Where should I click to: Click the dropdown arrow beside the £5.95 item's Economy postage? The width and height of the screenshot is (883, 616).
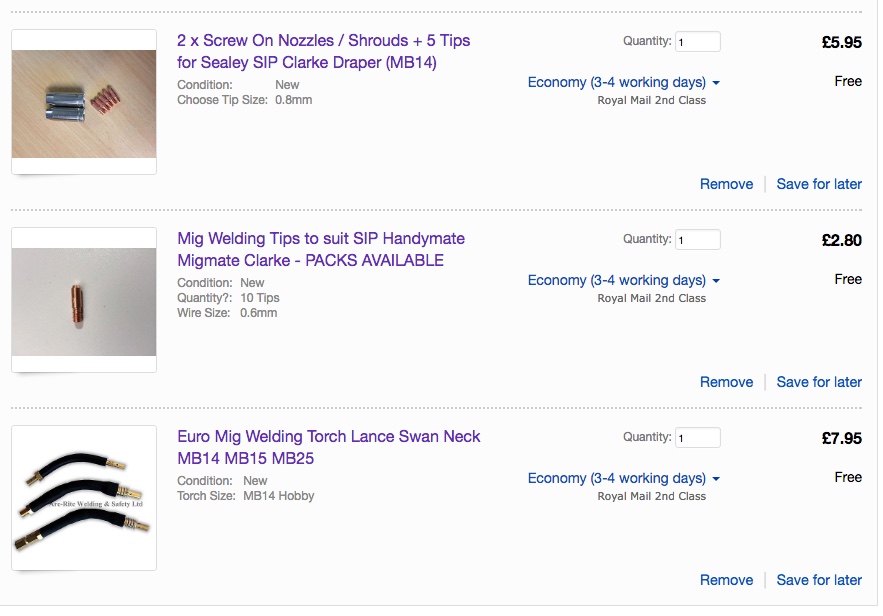tap(716, 83)
